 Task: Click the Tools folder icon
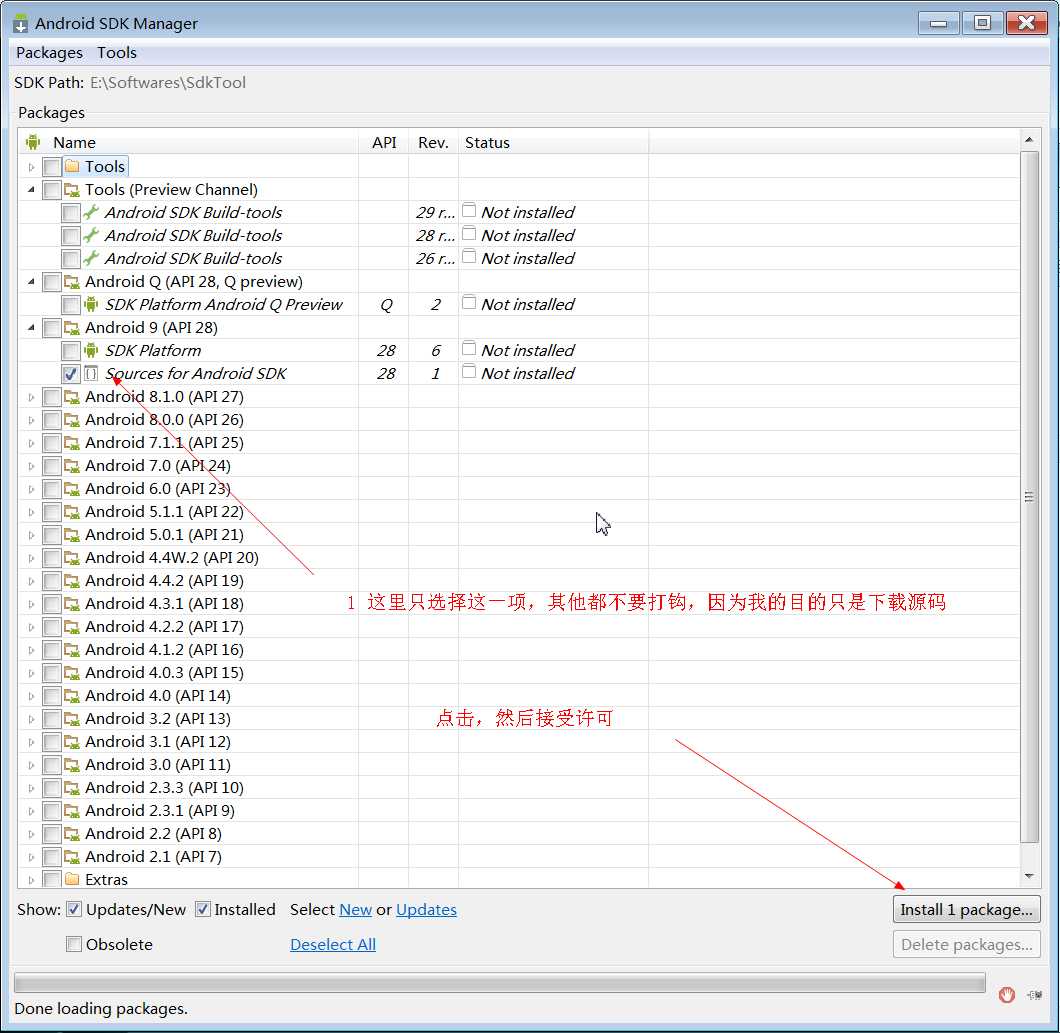coord(72,166)
